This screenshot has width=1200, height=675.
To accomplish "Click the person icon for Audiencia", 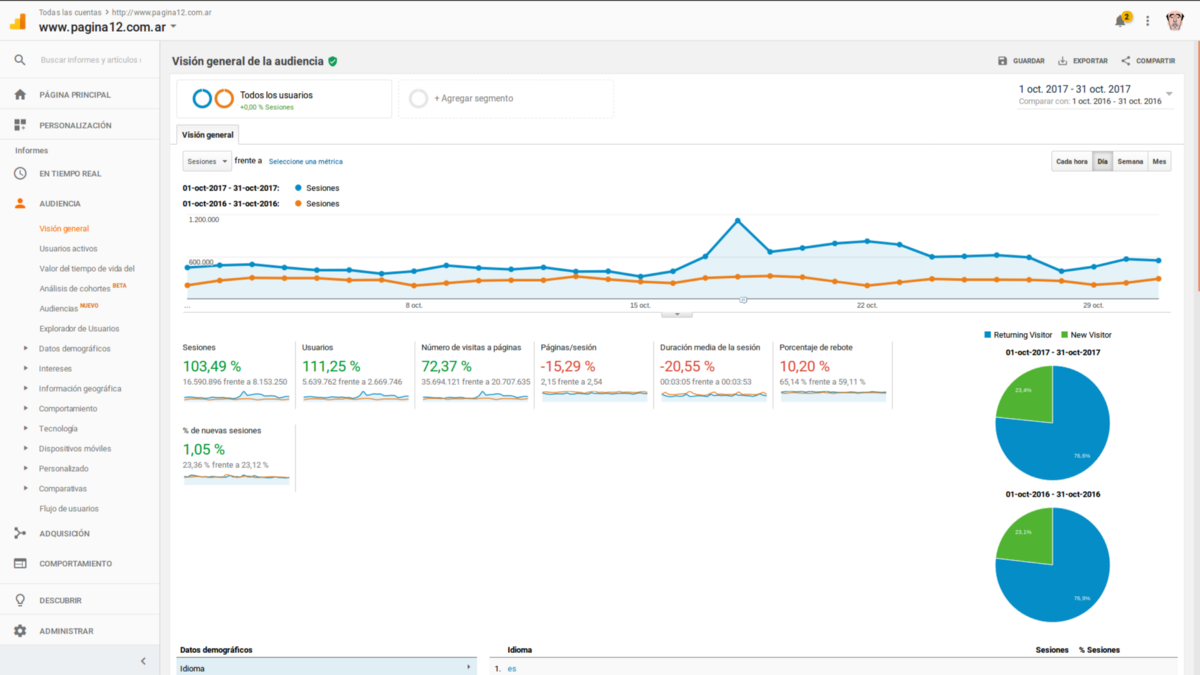I will tap(20, 203).
